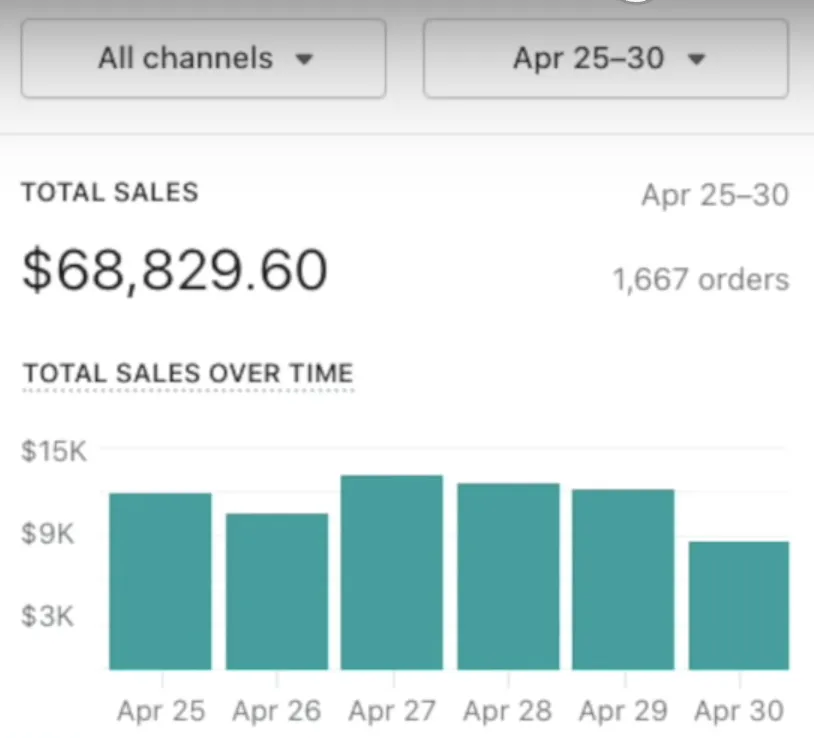The width and height of the screenshot is (814, 738).
Task: Click the arrow beside the Apr 25–30 button
Action: pyautogui.click(x=697, y=59)
